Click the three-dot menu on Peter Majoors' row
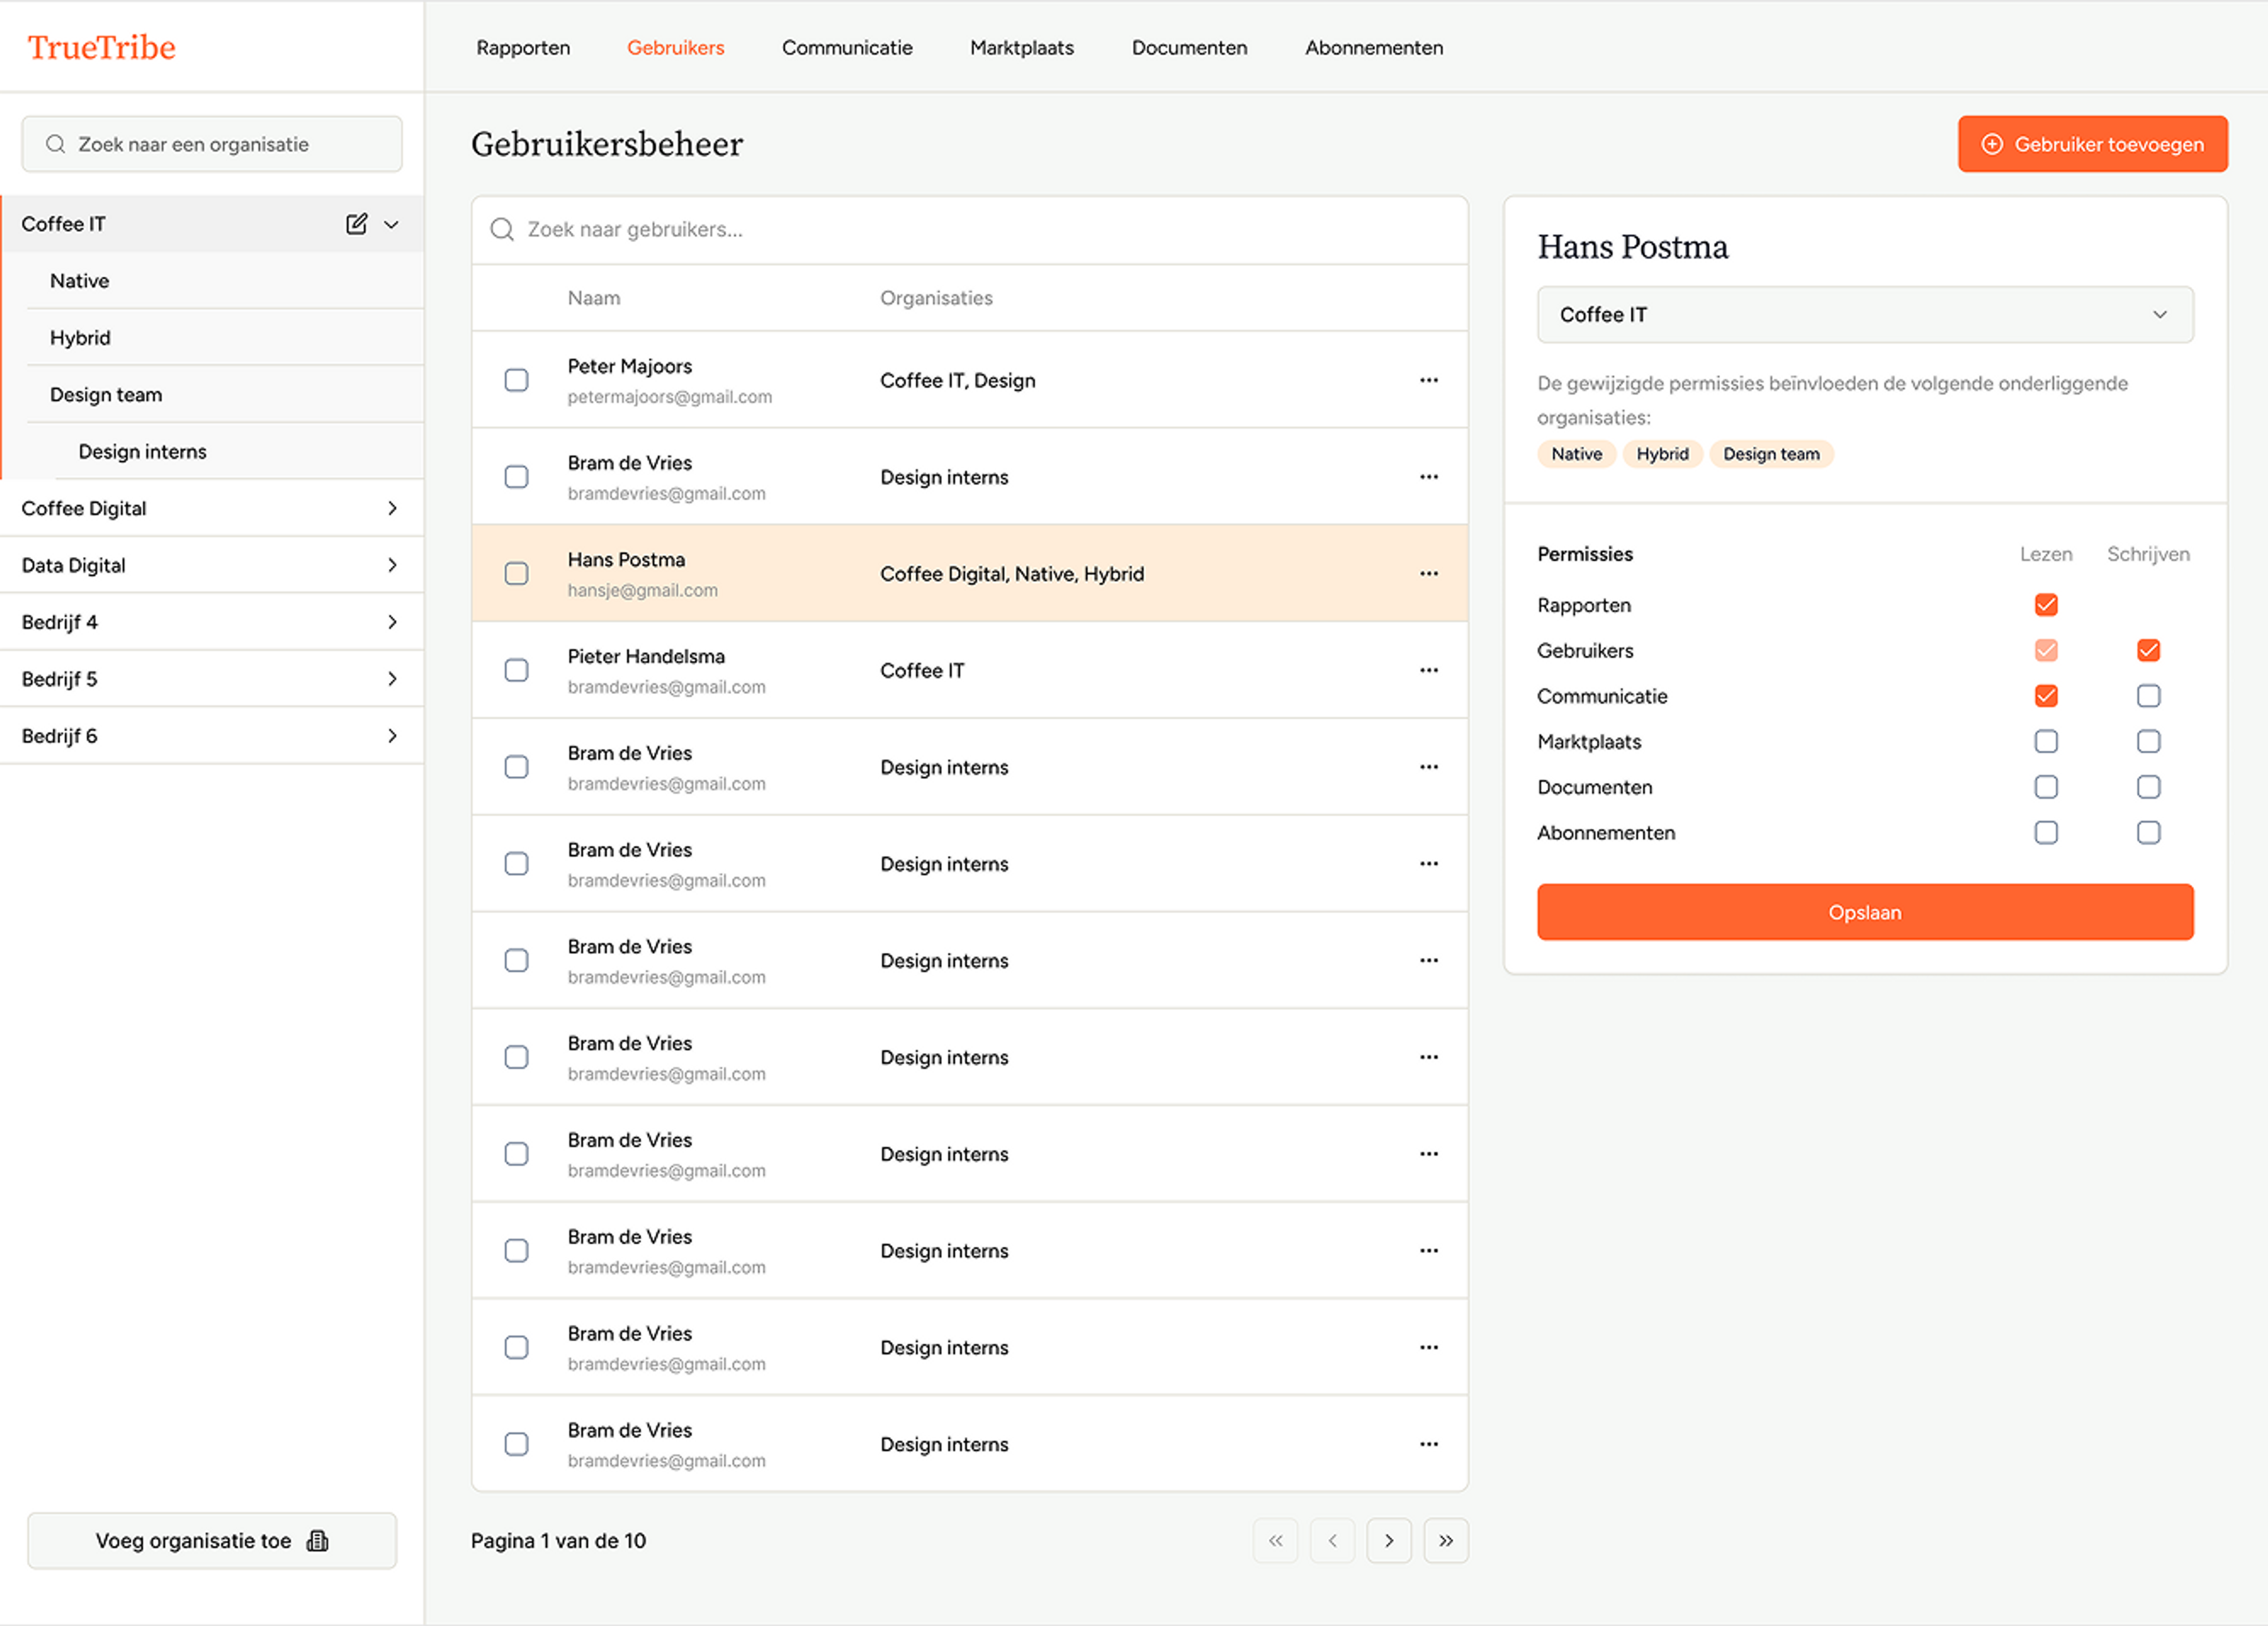 tap(1429, 380)
